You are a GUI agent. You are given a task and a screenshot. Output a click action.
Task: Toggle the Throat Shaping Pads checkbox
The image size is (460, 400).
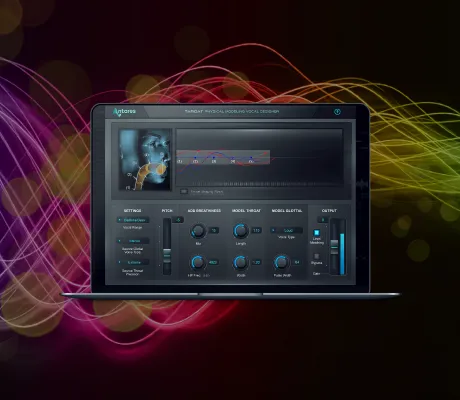[184, 192]
